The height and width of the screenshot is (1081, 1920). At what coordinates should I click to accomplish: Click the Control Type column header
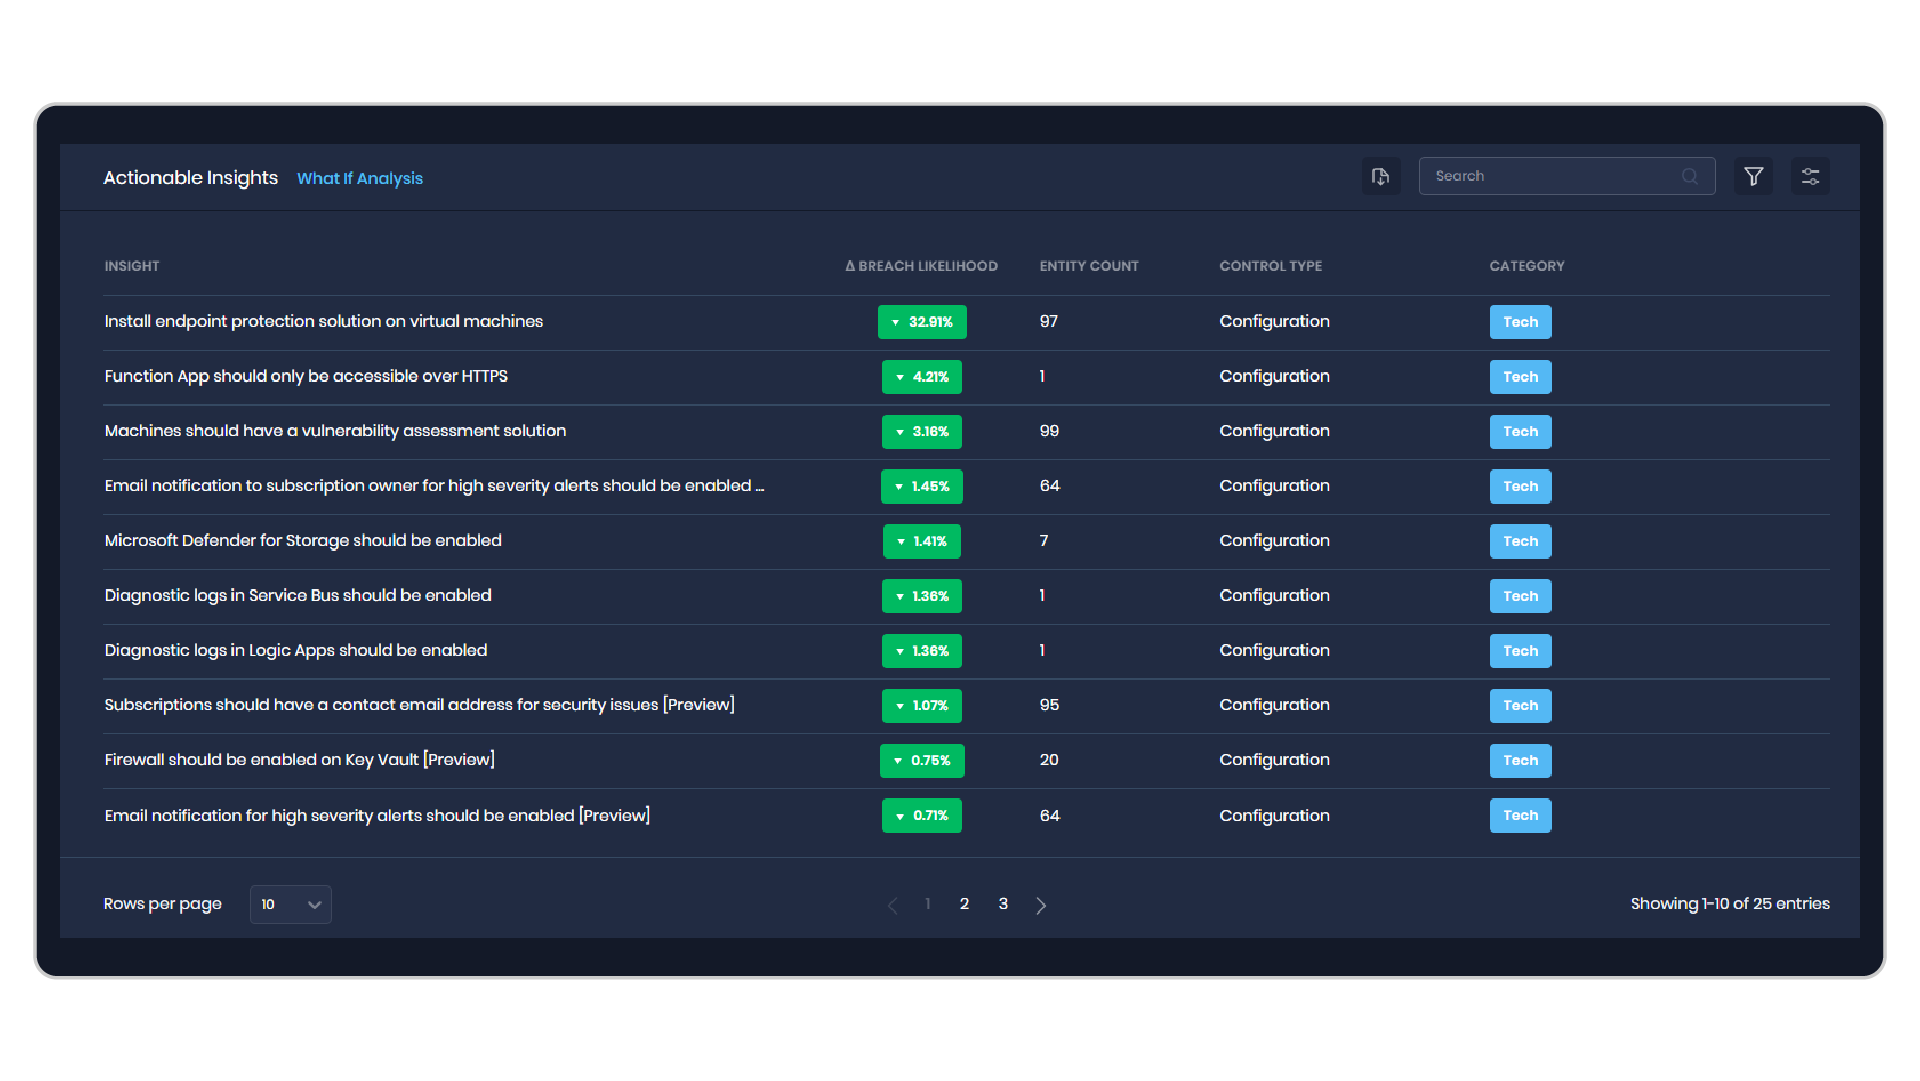1271,266
